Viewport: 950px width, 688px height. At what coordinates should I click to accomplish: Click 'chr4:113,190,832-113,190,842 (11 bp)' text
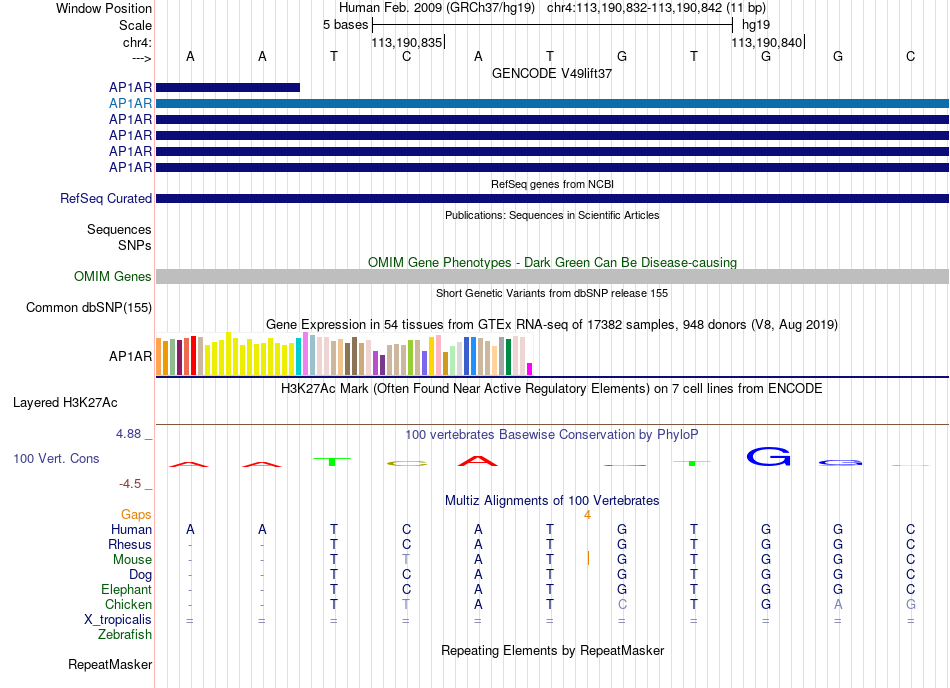[656, 8]
